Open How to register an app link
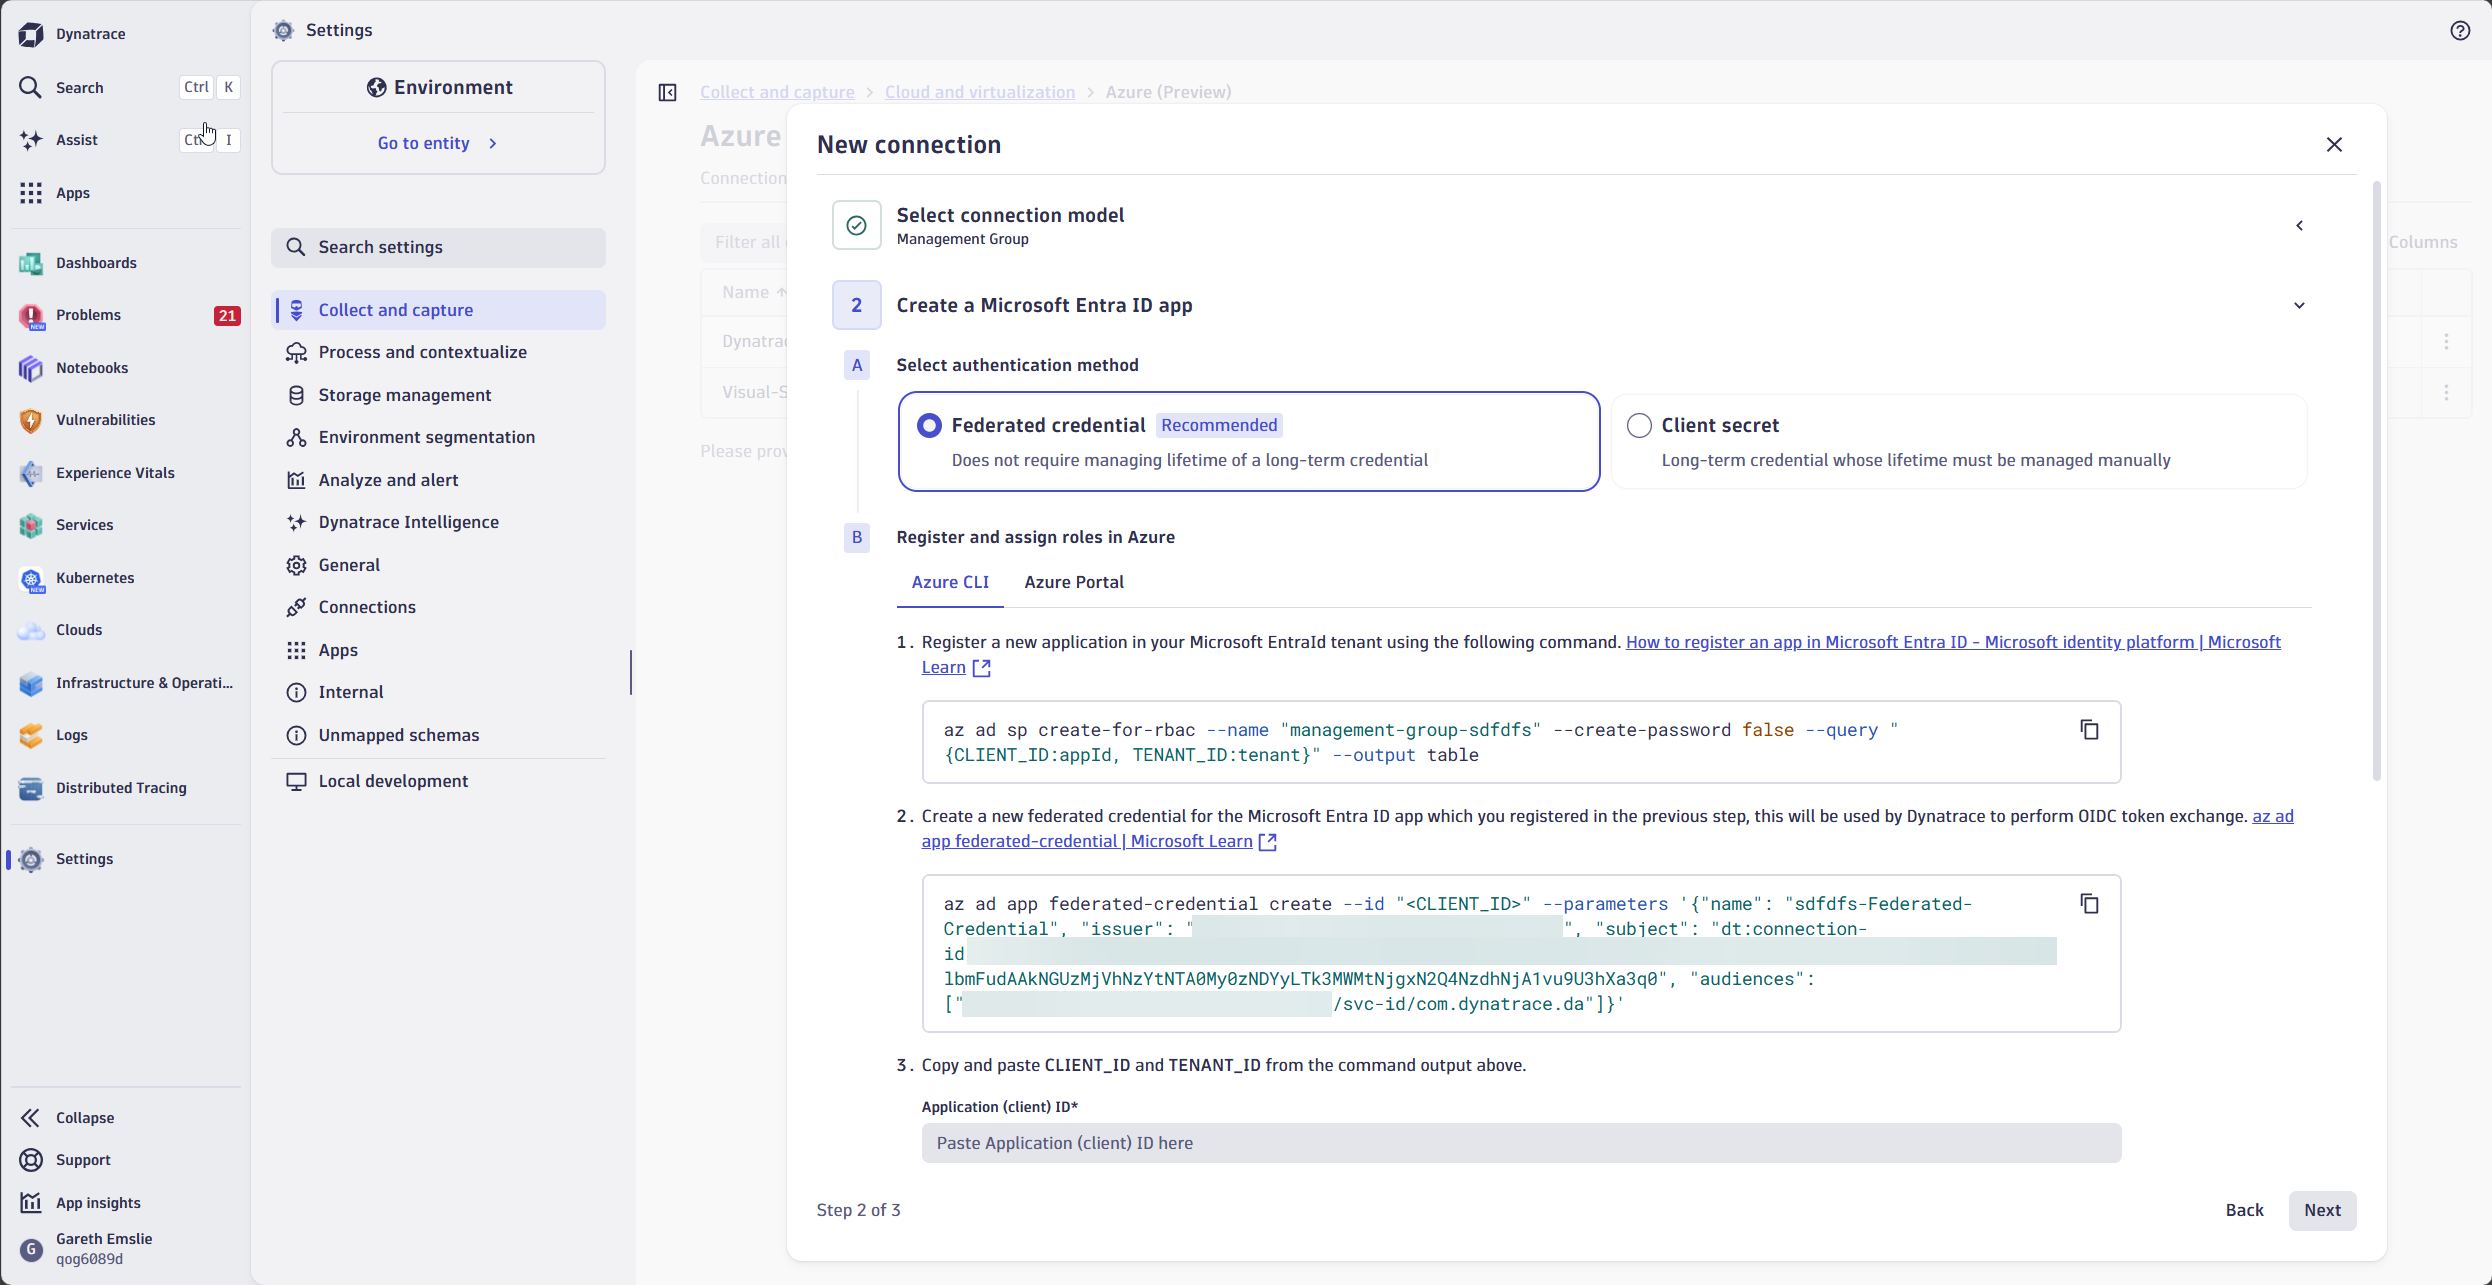Image resolution: width=2492 pixels, height=1285 pixels. (x=1953, y=643)
